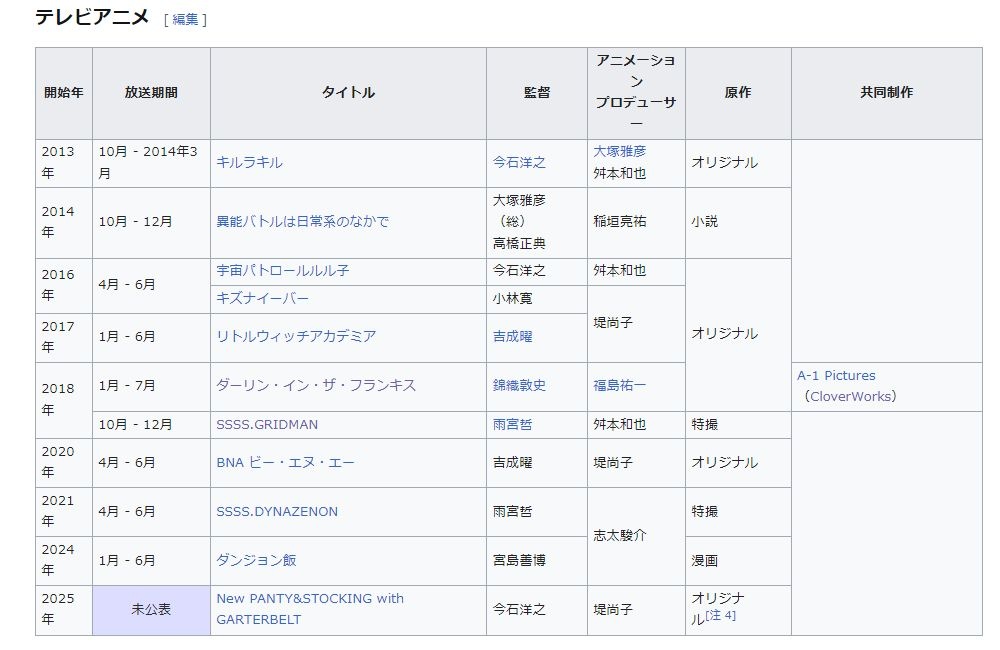1000x650 pixels.
Task: Click the highlighted 未公表 cell
Action: coord(151,609)
